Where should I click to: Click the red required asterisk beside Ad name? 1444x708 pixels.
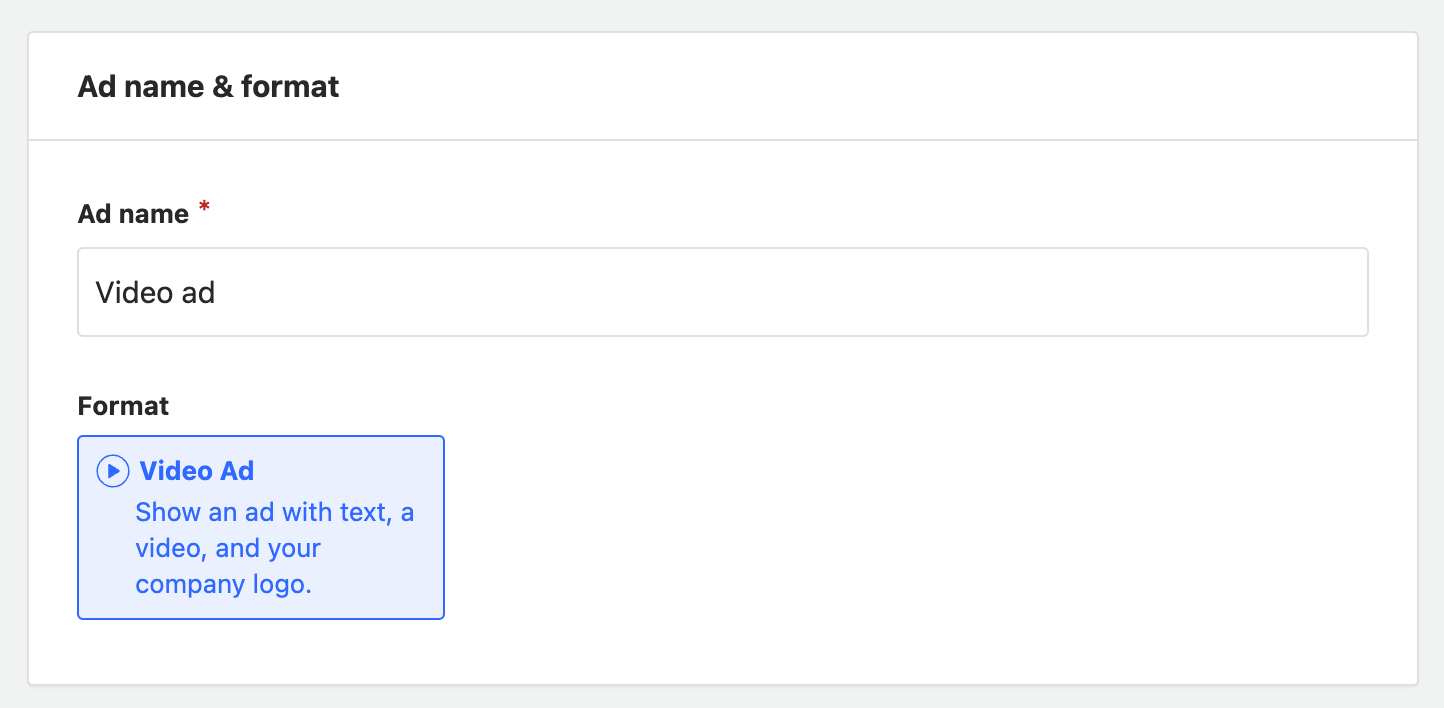(x=204, y=207)
